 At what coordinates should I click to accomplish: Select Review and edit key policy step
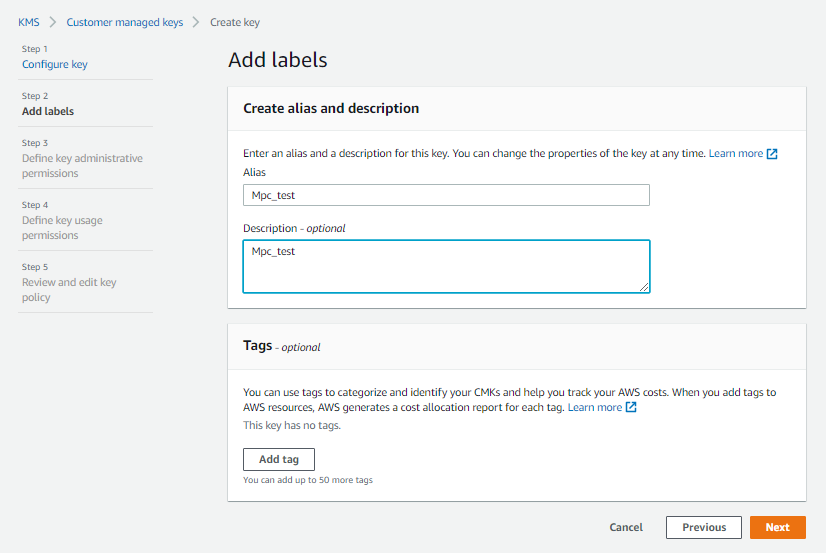[69, 290]
